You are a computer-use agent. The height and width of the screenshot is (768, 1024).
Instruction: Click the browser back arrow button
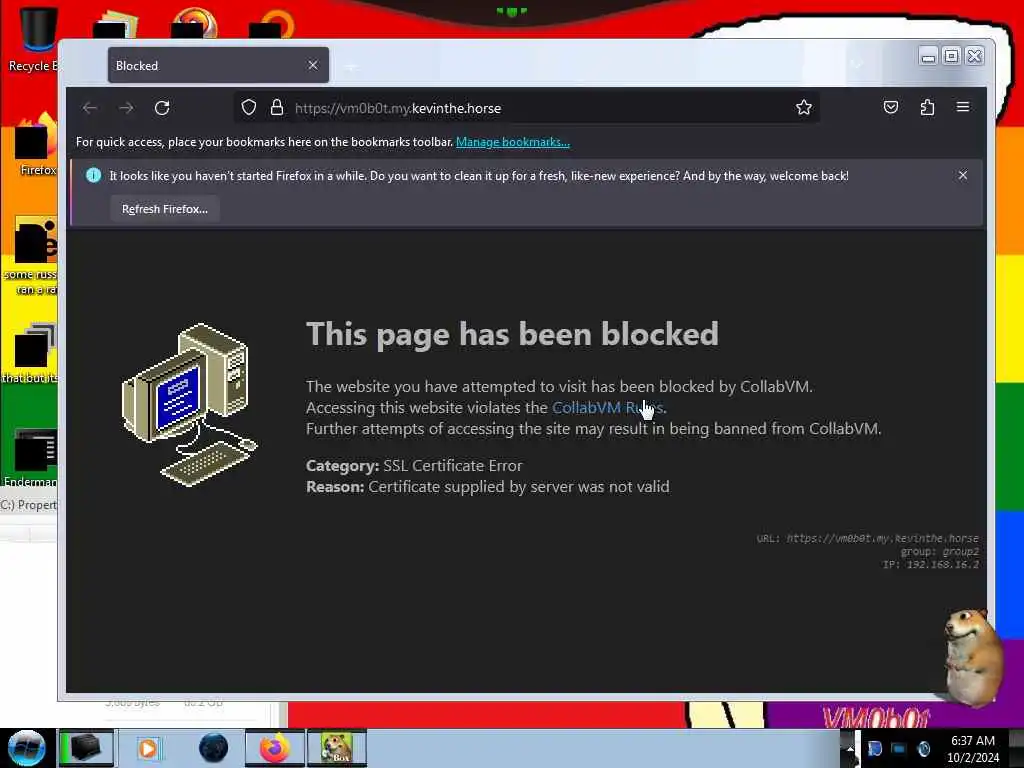coord(90,108)
